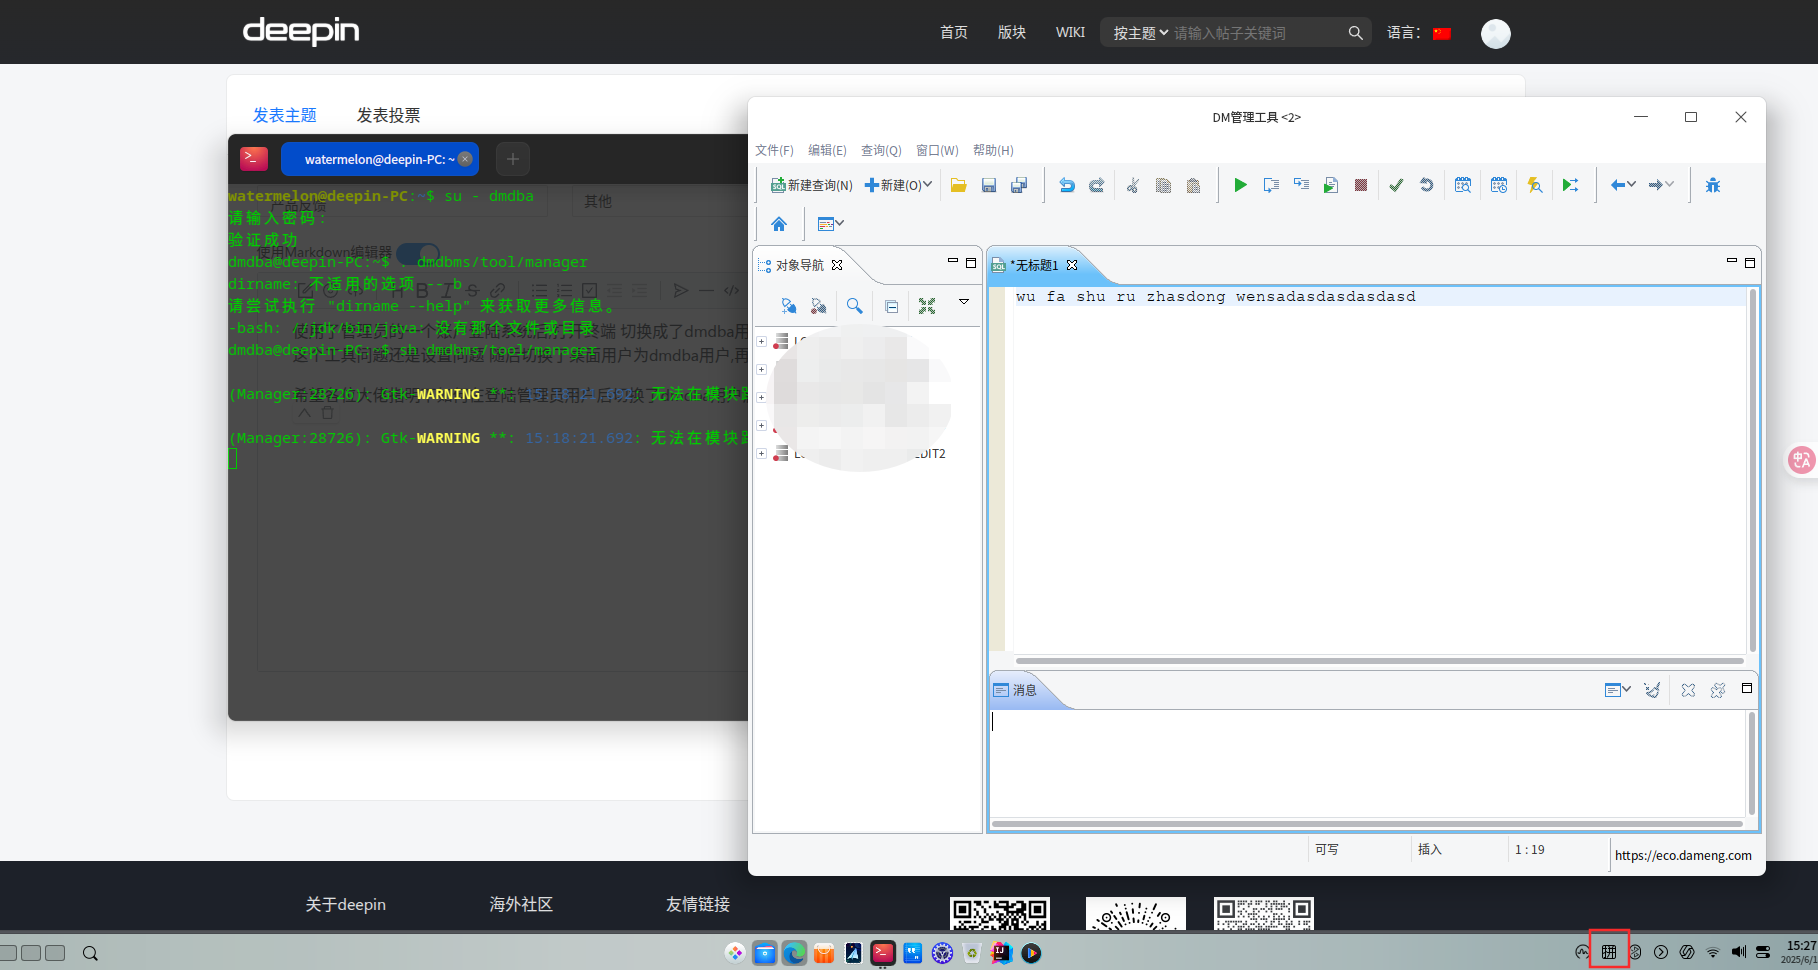Image resolution: width=1818 pixels, height=970 pixels.
Task: Run the query with the green play icon
Action: point(1240,185)
